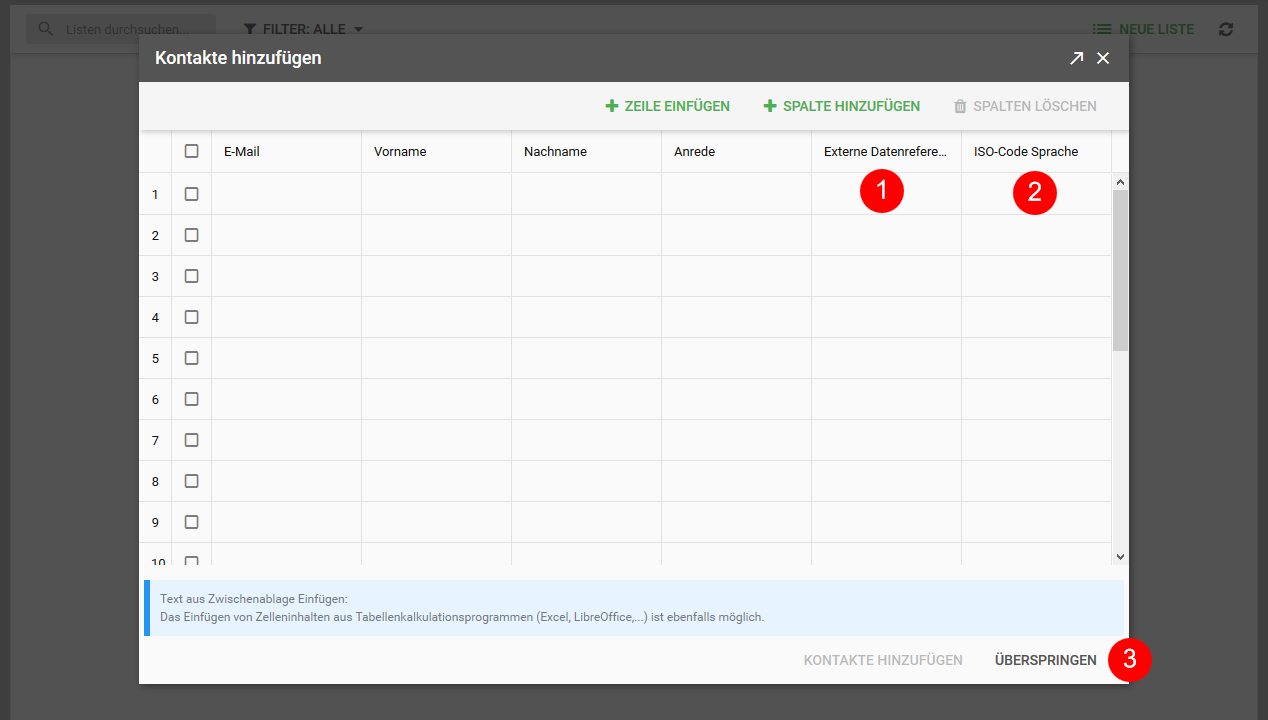Viewport: 1268px width, 720px height.
Task: Click the Nachname cell in row 3
Action: (x=587, y=276)
